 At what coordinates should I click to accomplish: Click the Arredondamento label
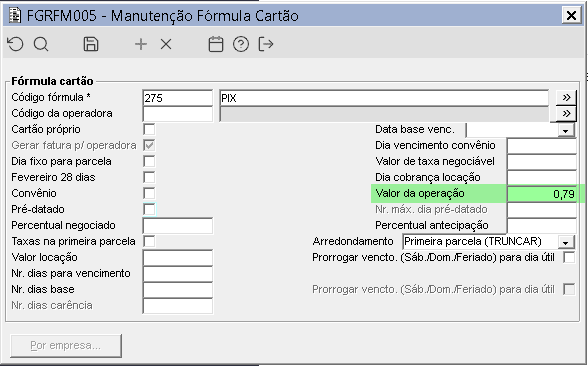click(x=353, y=242)
